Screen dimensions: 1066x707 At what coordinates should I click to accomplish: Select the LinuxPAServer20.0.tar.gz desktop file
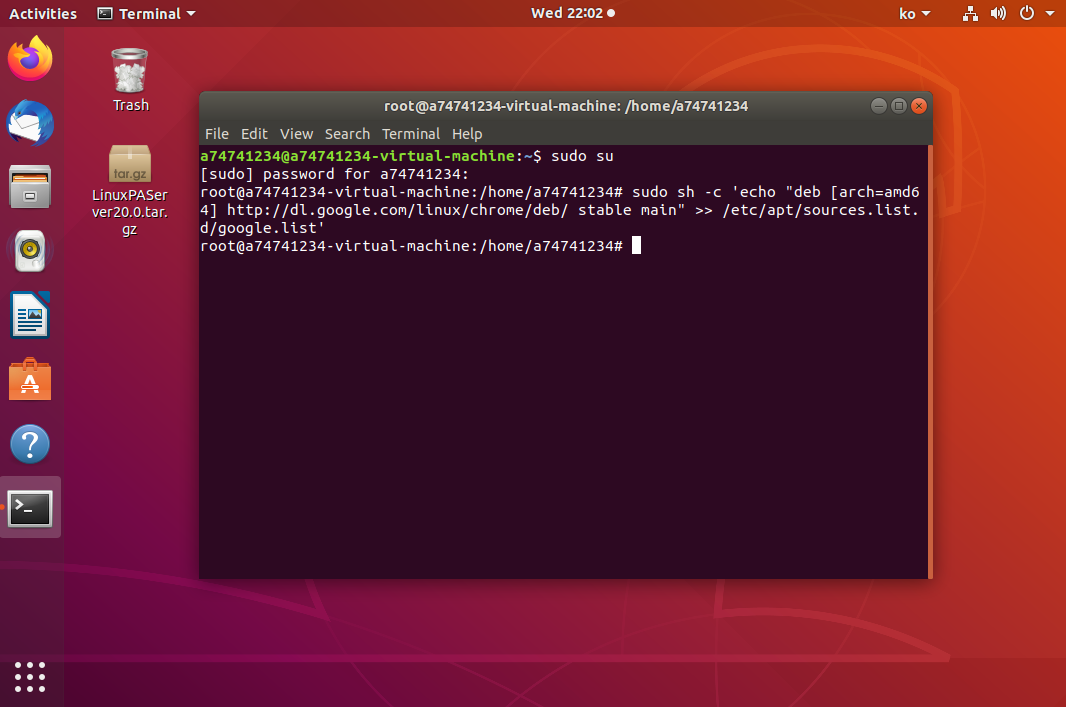pos(130,190)
